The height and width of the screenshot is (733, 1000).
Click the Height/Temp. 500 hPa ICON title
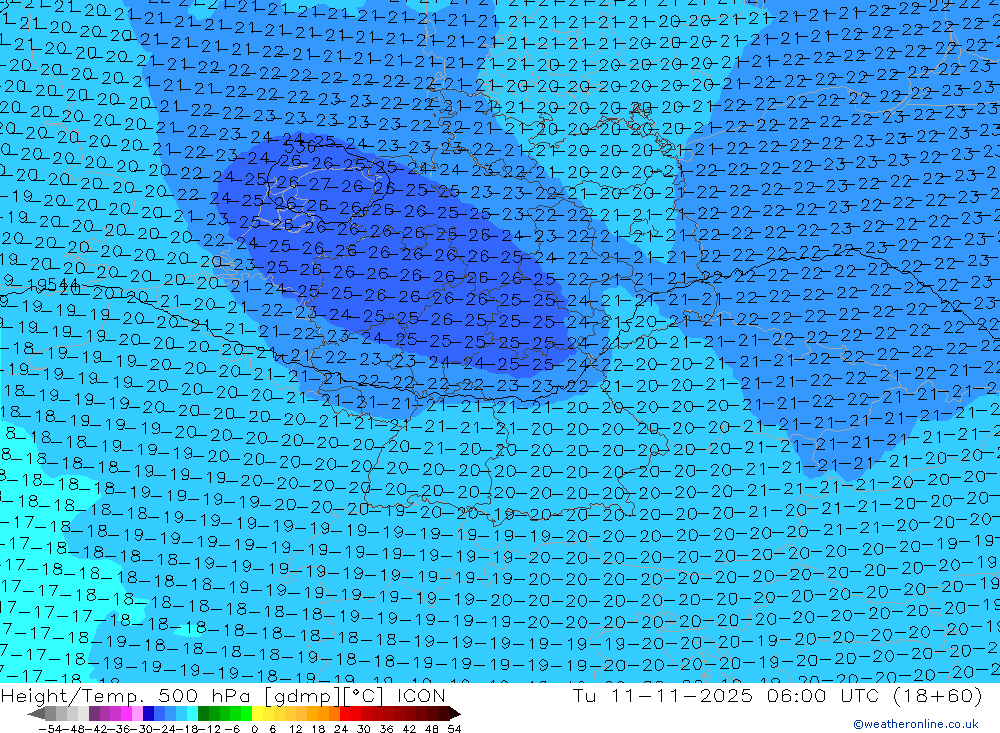pos(223,695)
